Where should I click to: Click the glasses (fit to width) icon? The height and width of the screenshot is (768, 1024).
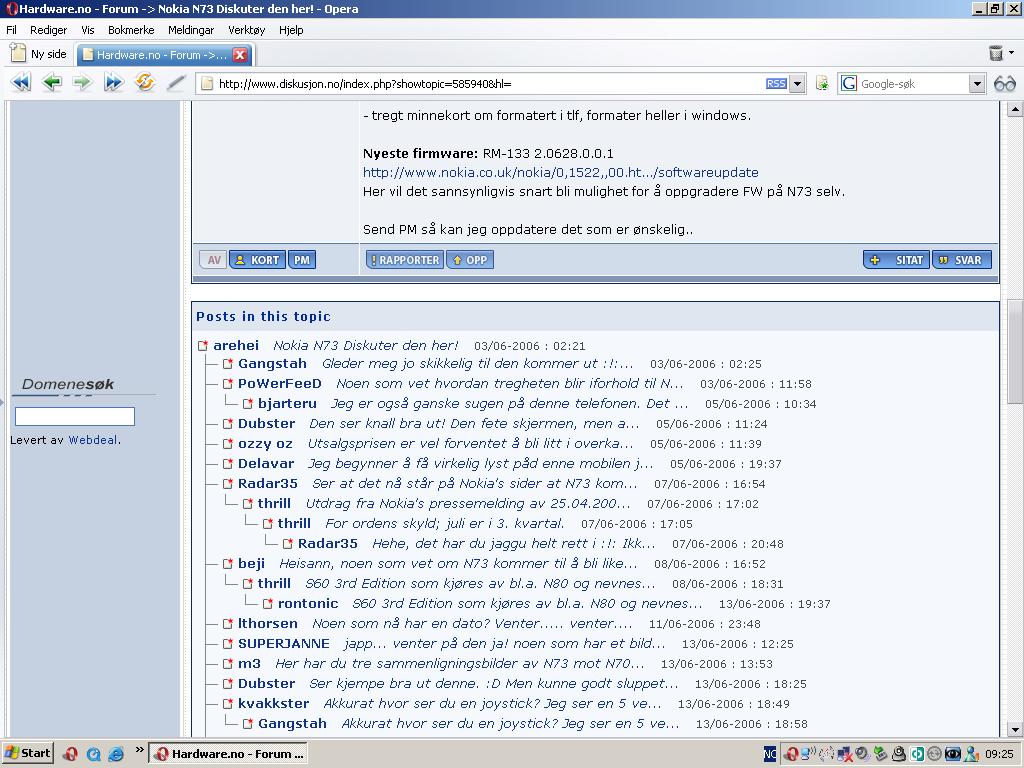1004,84
